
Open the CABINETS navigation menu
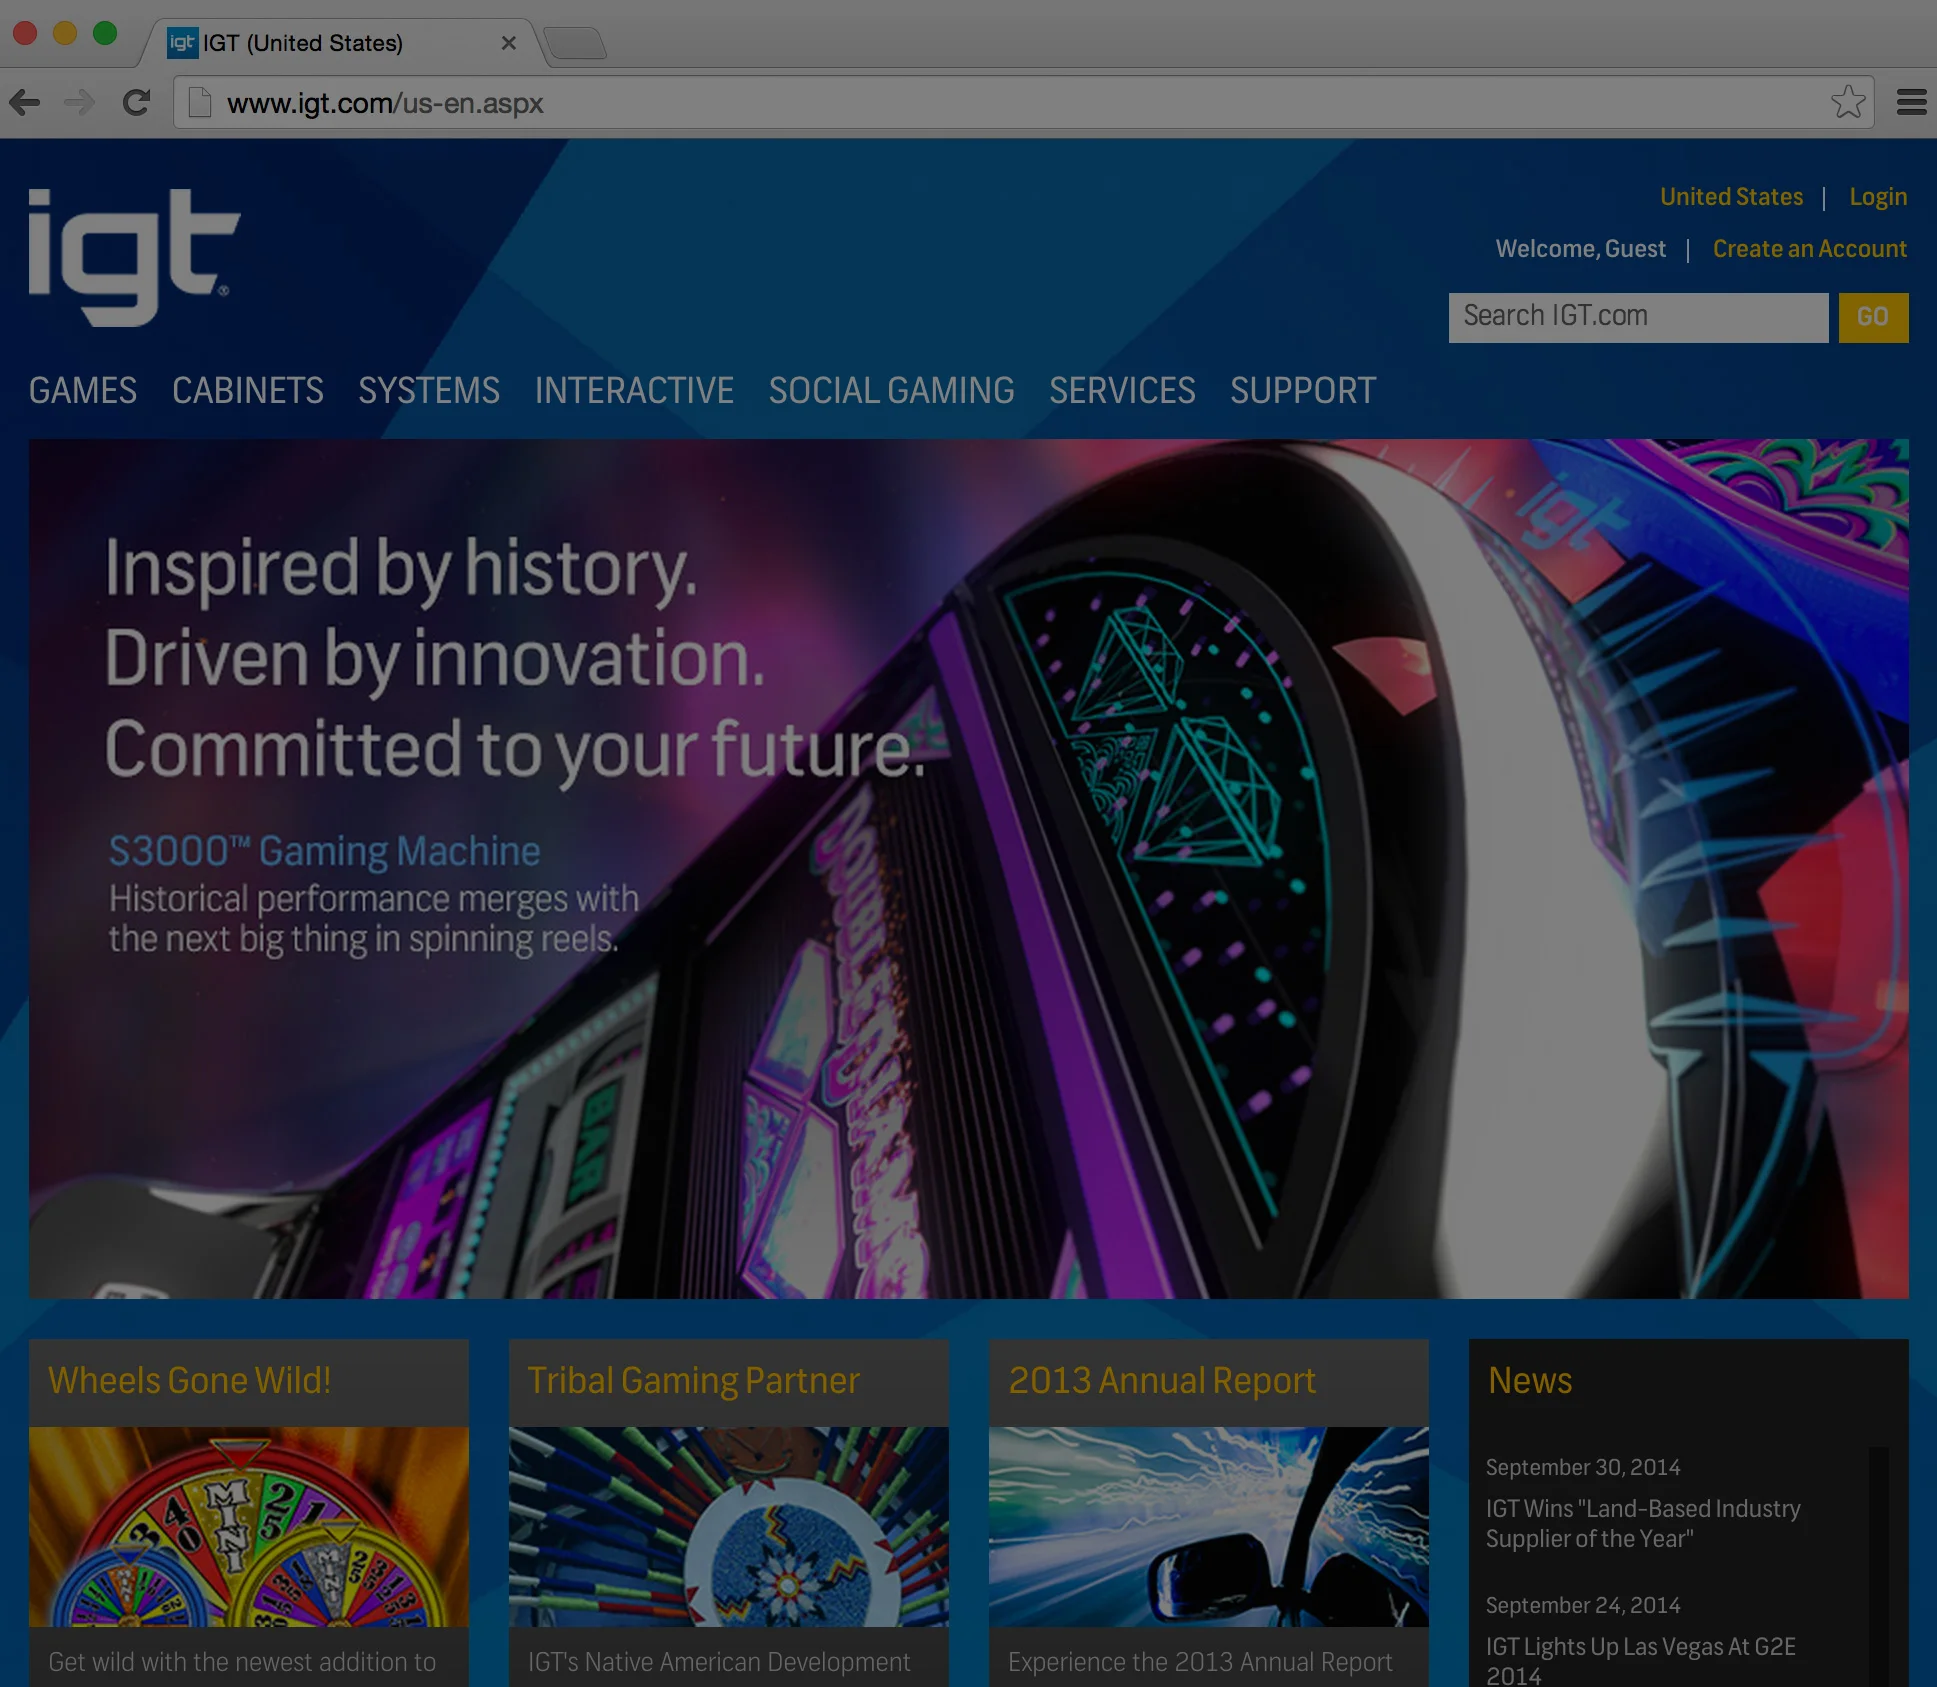click(x=247, y=390)
